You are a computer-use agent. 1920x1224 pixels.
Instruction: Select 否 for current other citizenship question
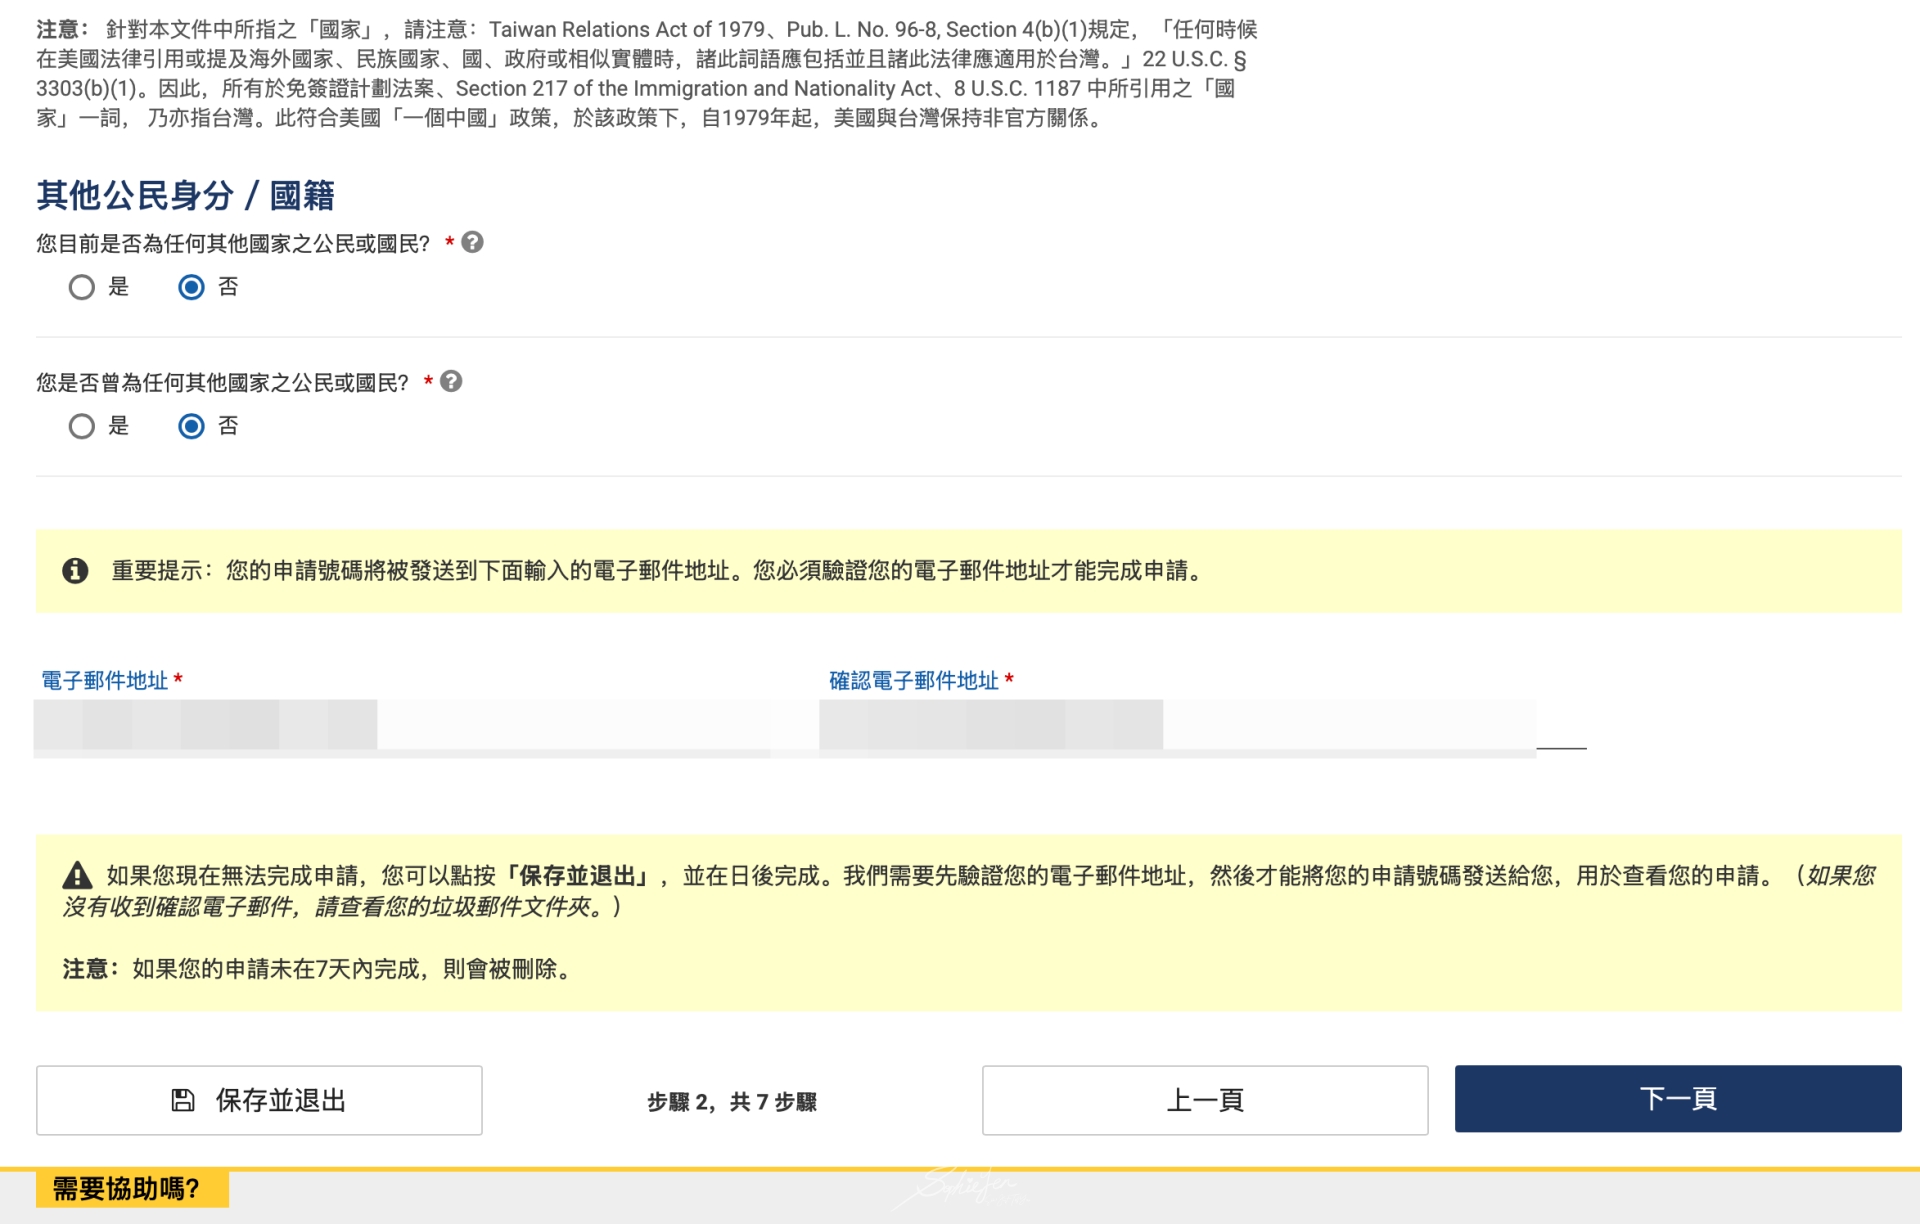(190, 287)
